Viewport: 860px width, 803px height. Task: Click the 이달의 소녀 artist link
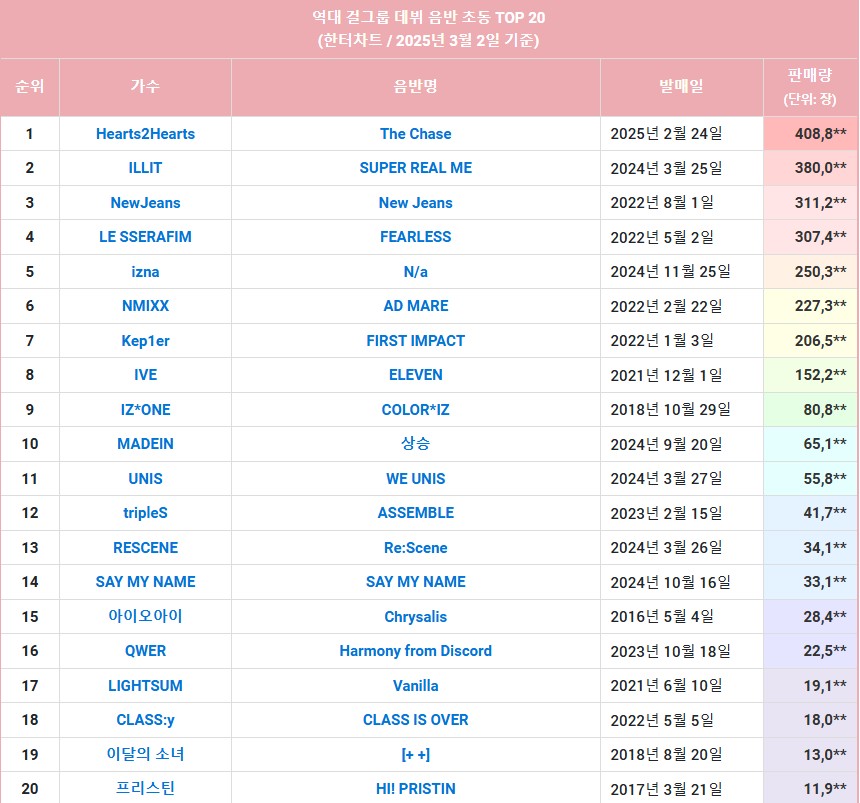[145, 754]
